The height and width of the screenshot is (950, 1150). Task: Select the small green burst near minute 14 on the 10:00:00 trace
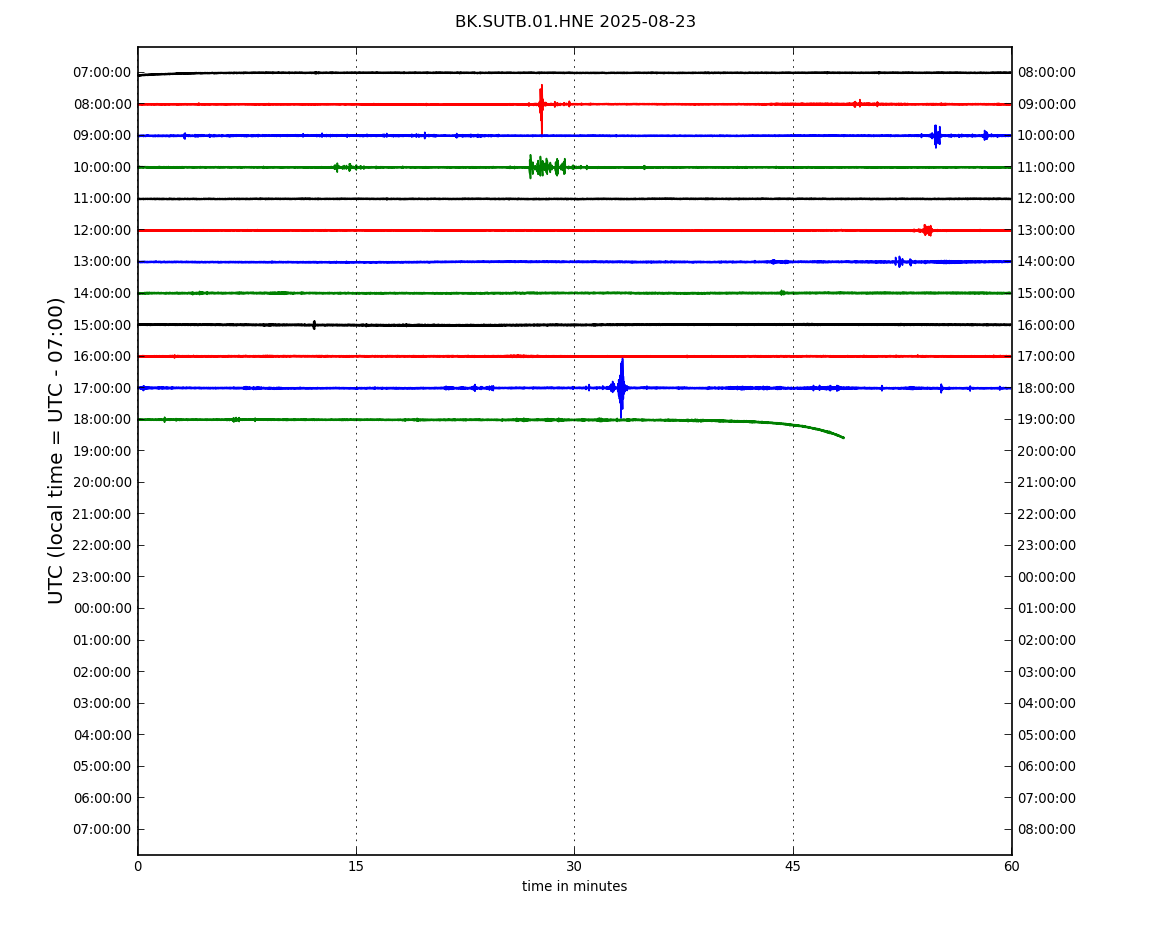(346, 167)
